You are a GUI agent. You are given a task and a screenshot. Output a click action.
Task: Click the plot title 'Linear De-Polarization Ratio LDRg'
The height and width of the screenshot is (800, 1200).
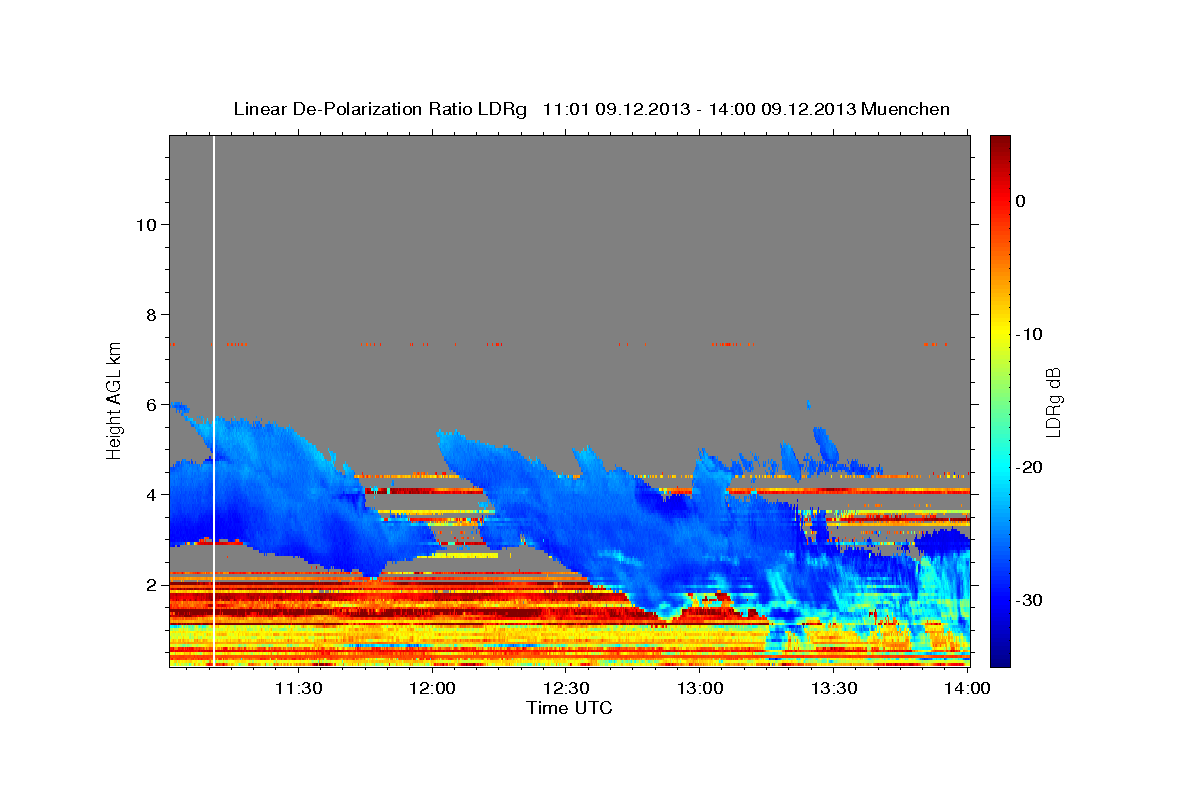pos(380,109)
